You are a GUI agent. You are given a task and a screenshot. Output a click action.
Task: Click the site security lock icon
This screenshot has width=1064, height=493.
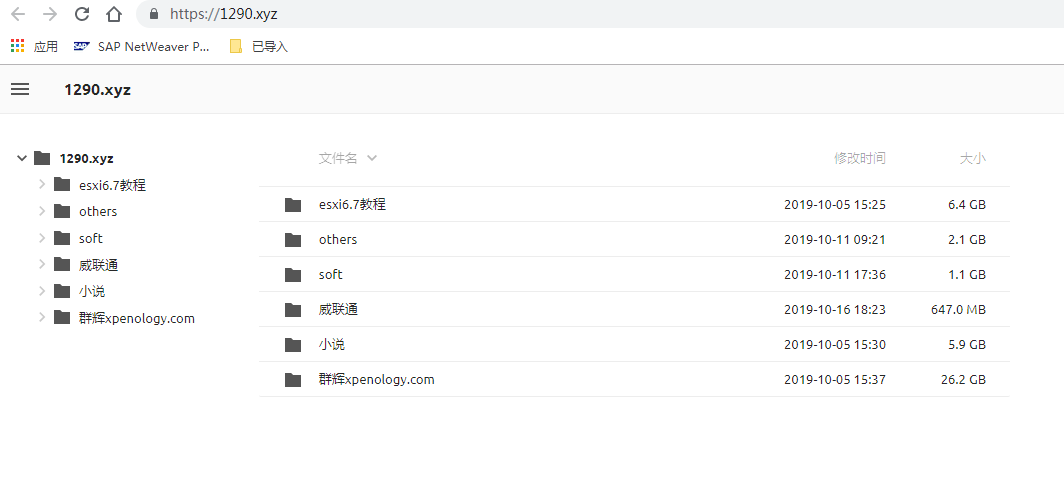(x=153, y=14)
